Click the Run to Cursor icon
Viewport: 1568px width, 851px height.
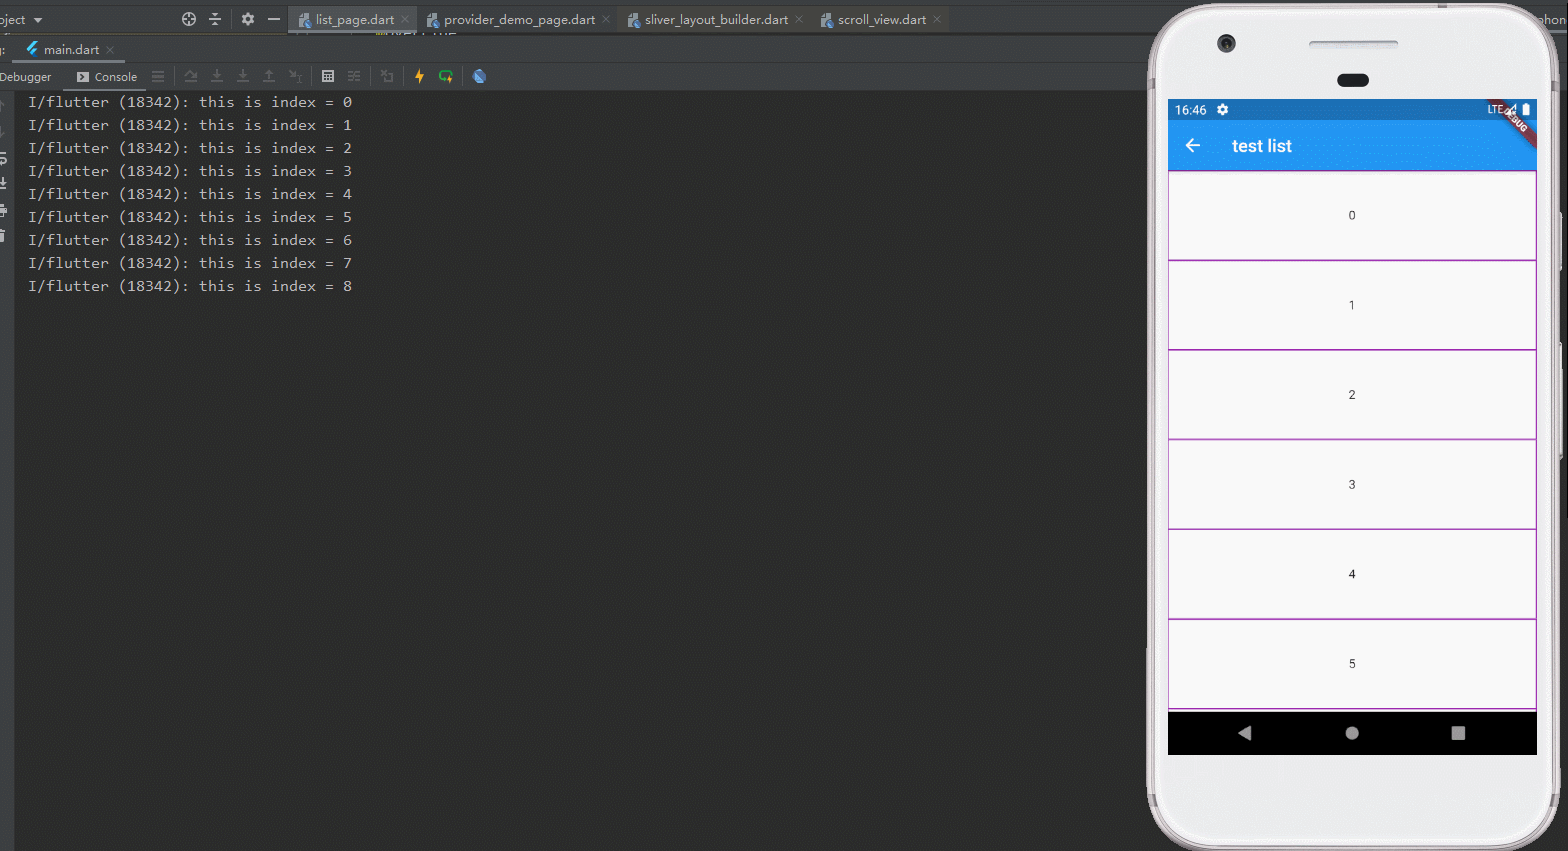click(x=295, y=77)
